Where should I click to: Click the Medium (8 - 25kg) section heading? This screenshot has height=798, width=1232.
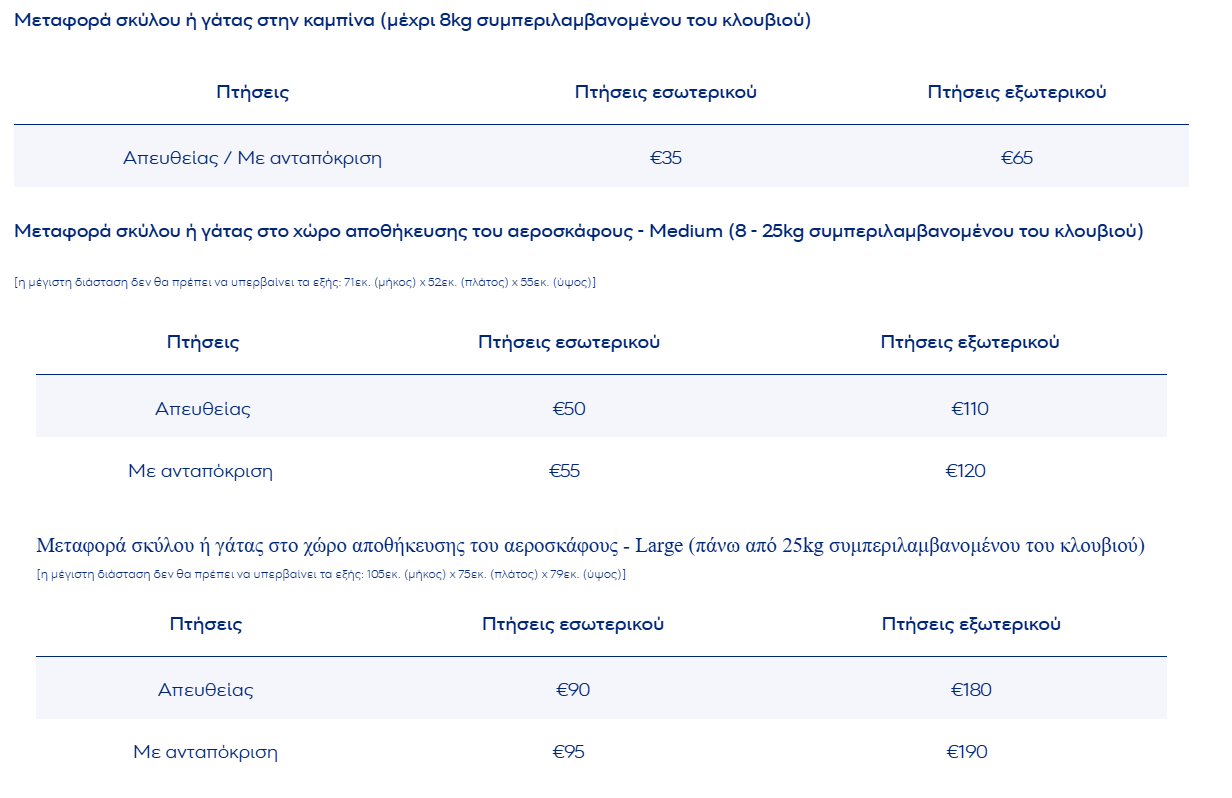[x=579, y=231]
